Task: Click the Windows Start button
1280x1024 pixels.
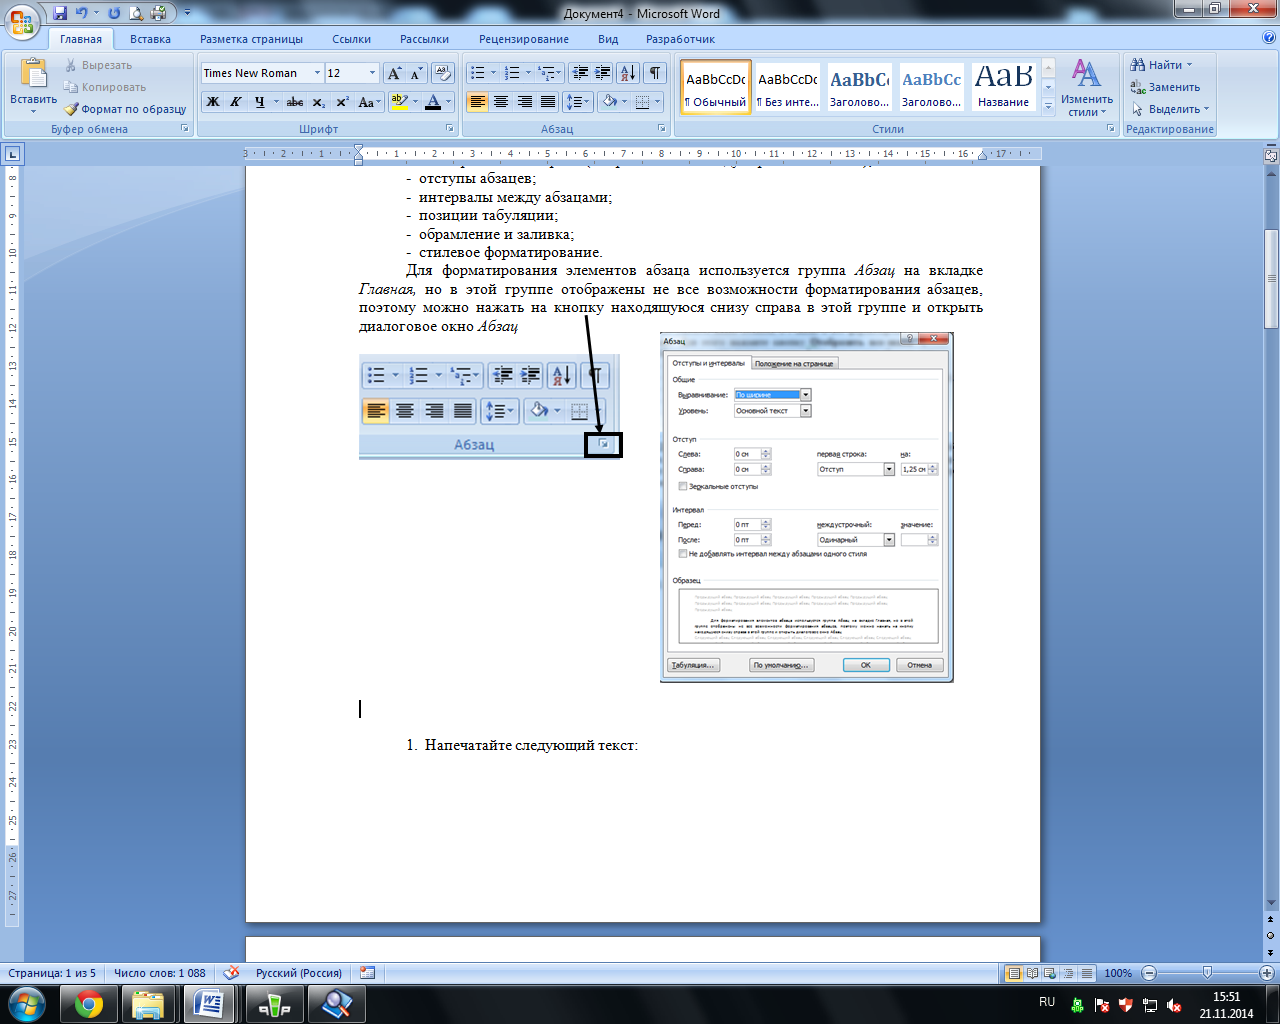Action: (26, 1005)
